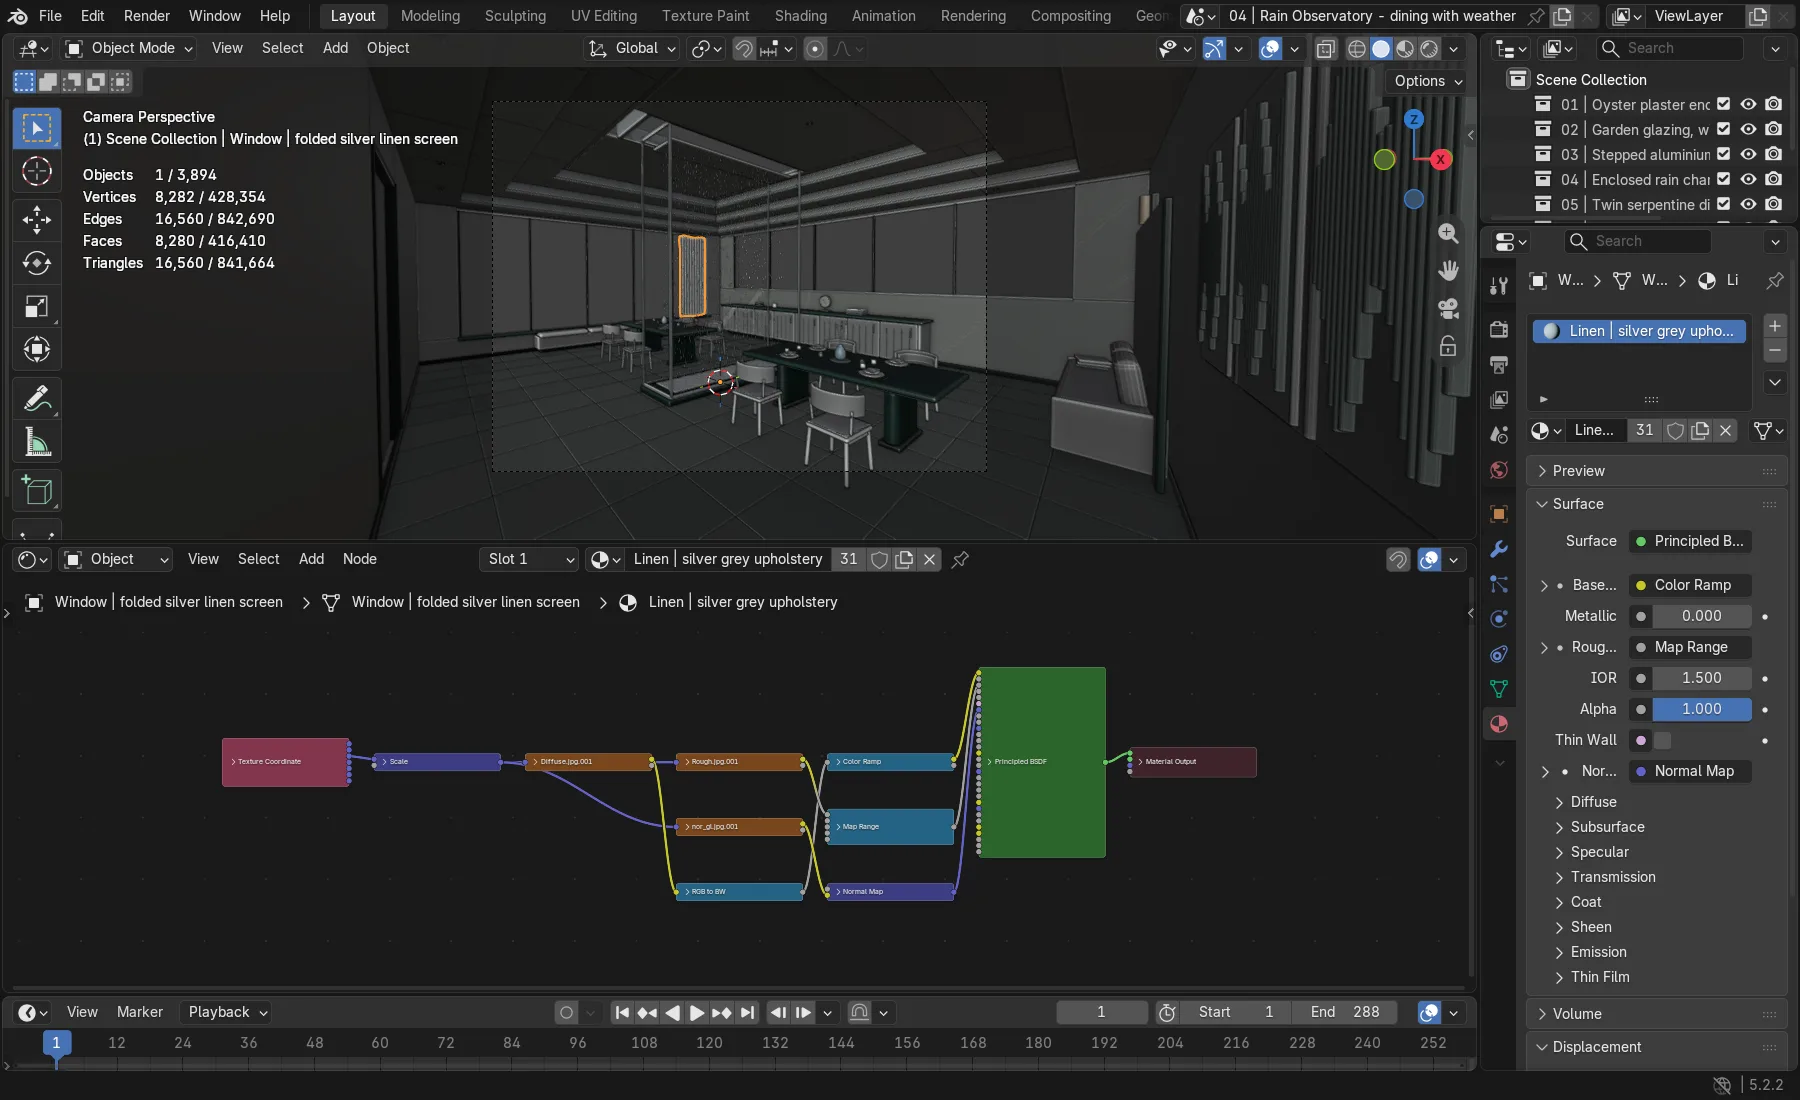Screen dimensions: 1800x1100
Task: Jump to the timeline end frame
Action: 747,1012
